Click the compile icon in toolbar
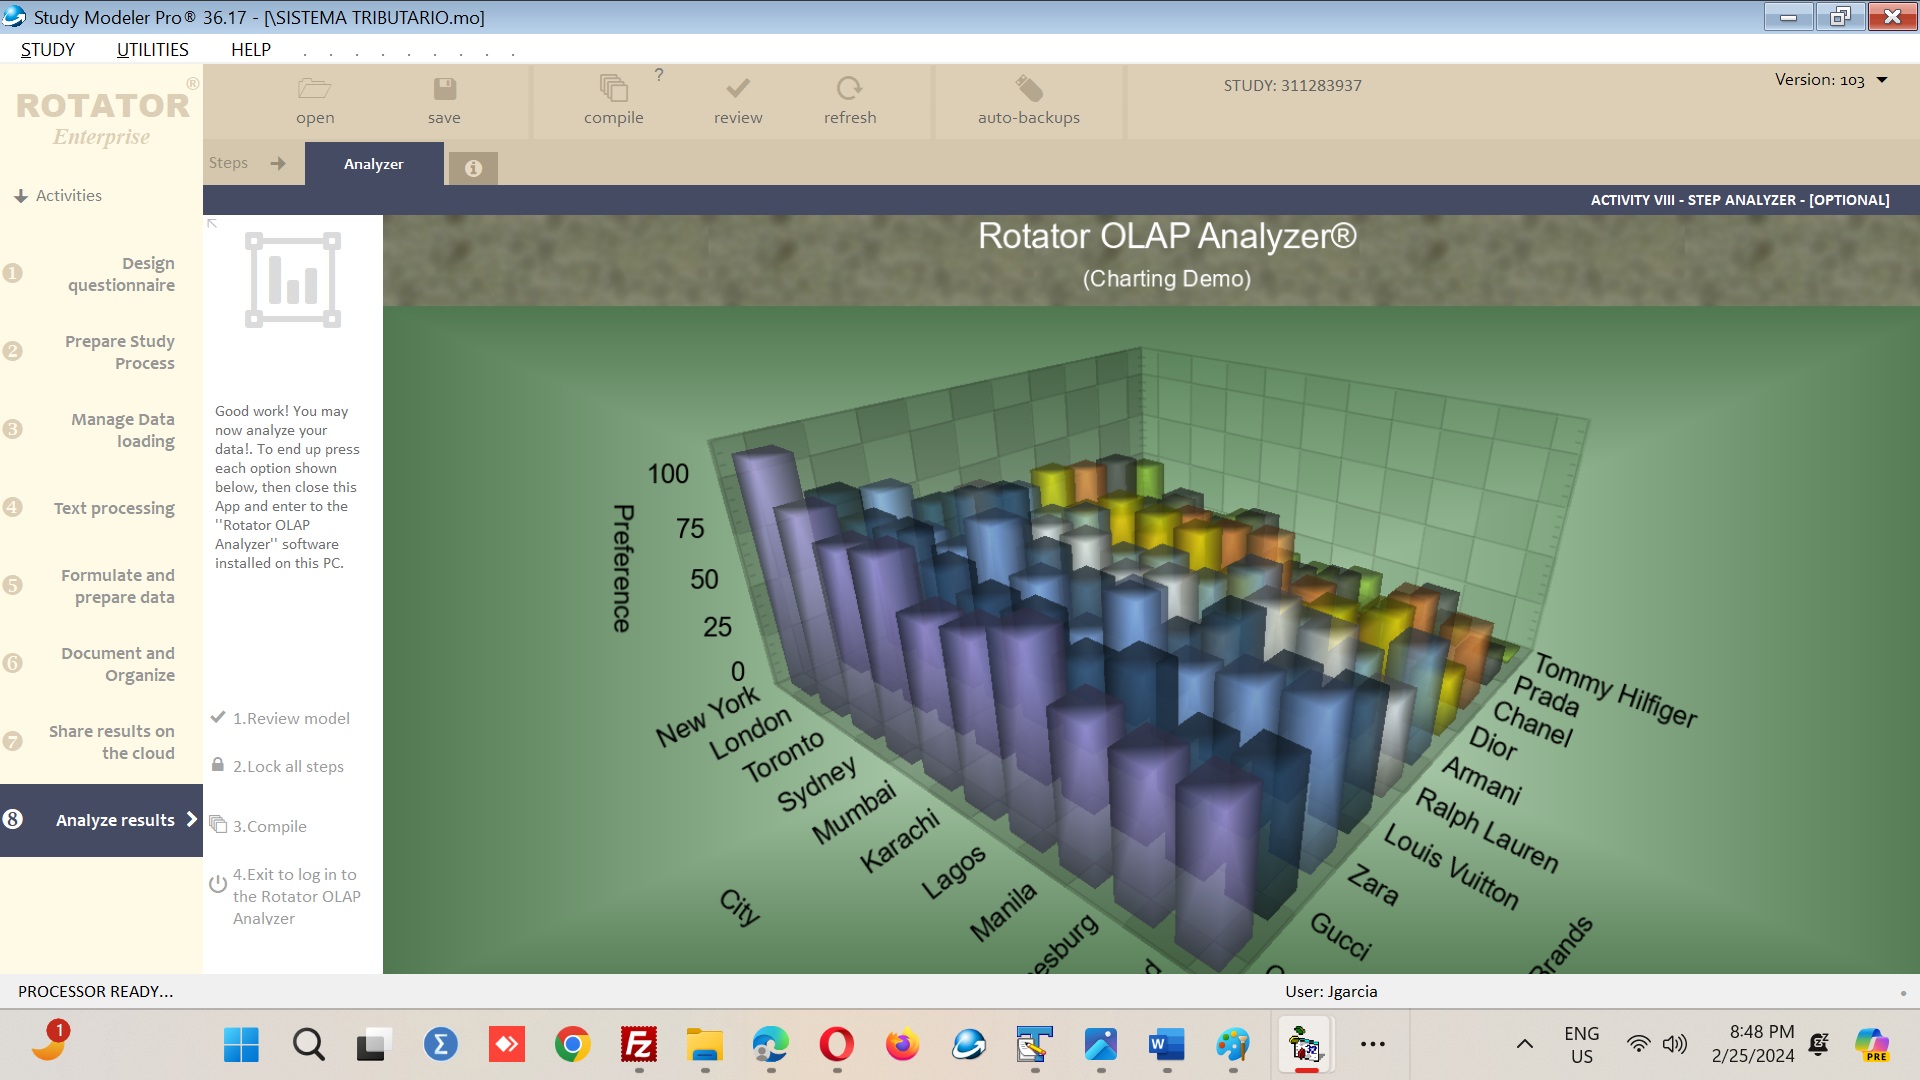The image size is (1920, 1080). pos(613,89)
